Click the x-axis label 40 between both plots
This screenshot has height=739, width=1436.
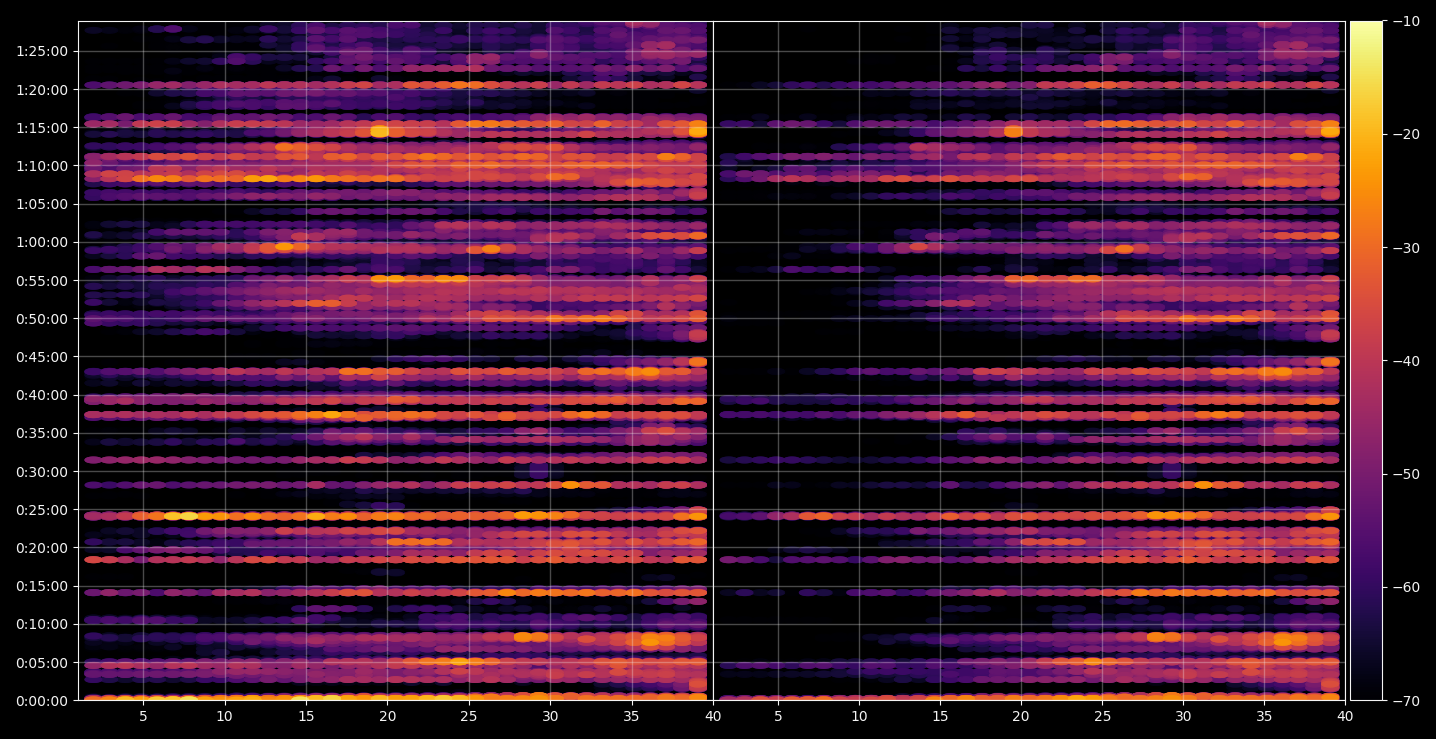713,717
